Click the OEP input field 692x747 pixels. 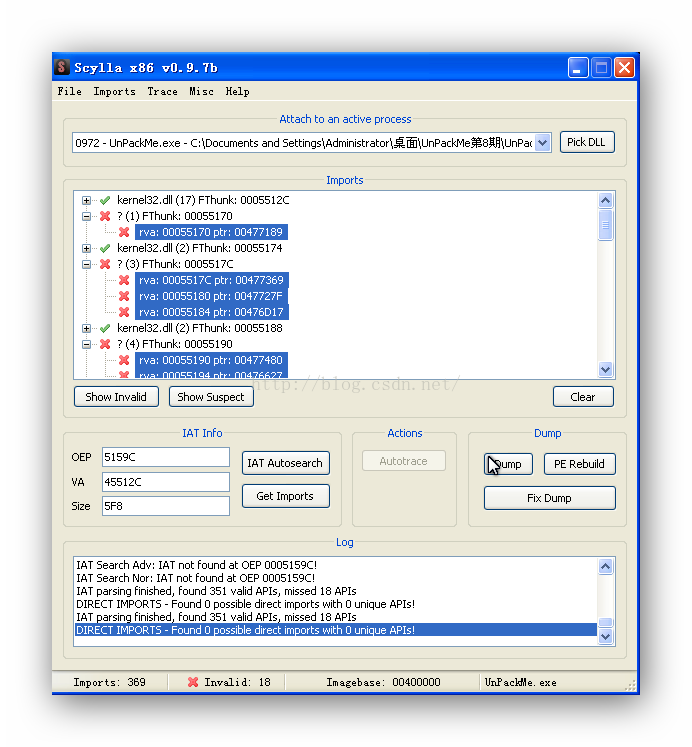166,457
